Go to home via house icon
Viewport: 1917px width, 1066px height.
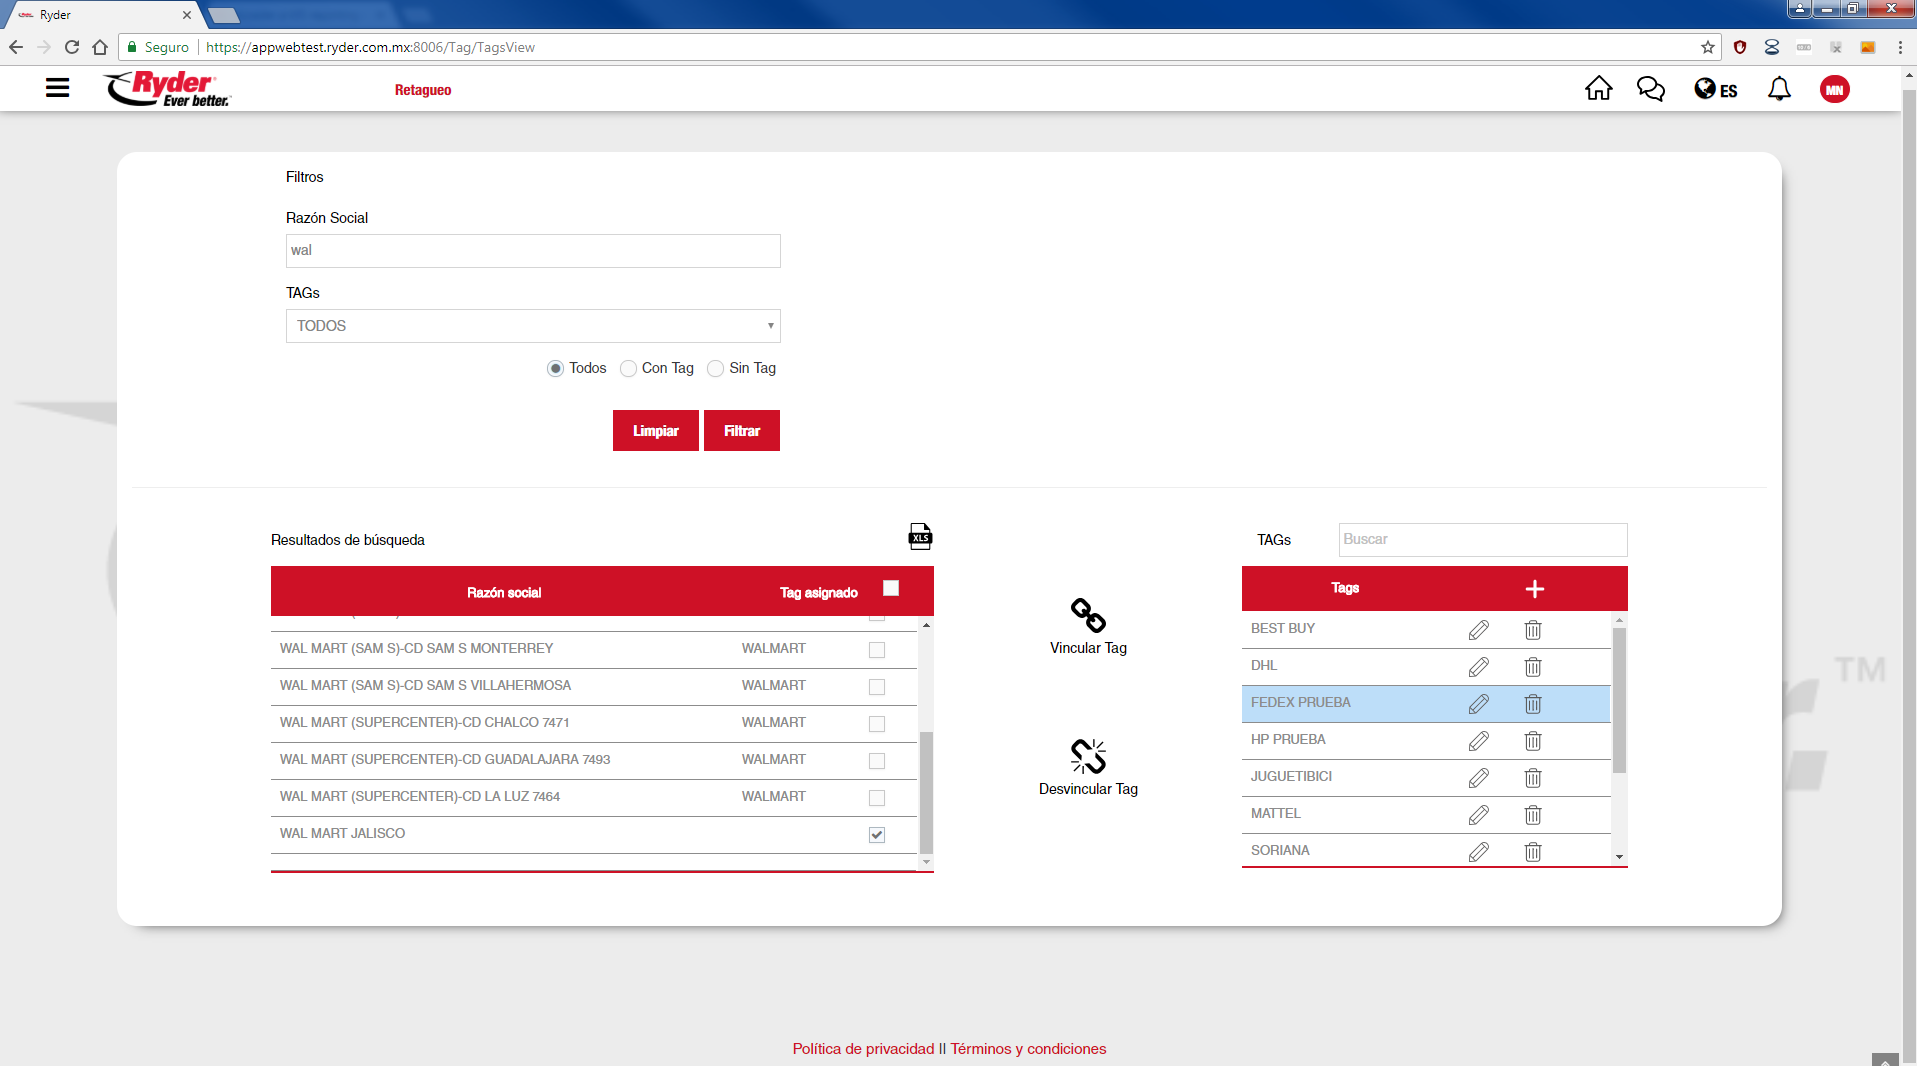1598,89
